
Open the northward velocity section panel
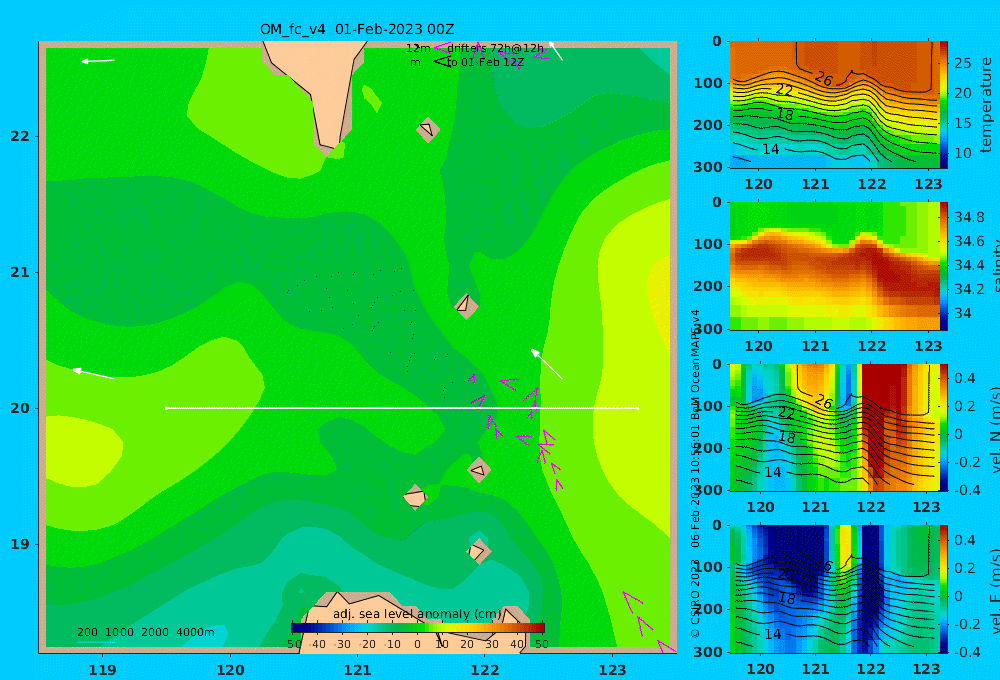click(834, 427)
